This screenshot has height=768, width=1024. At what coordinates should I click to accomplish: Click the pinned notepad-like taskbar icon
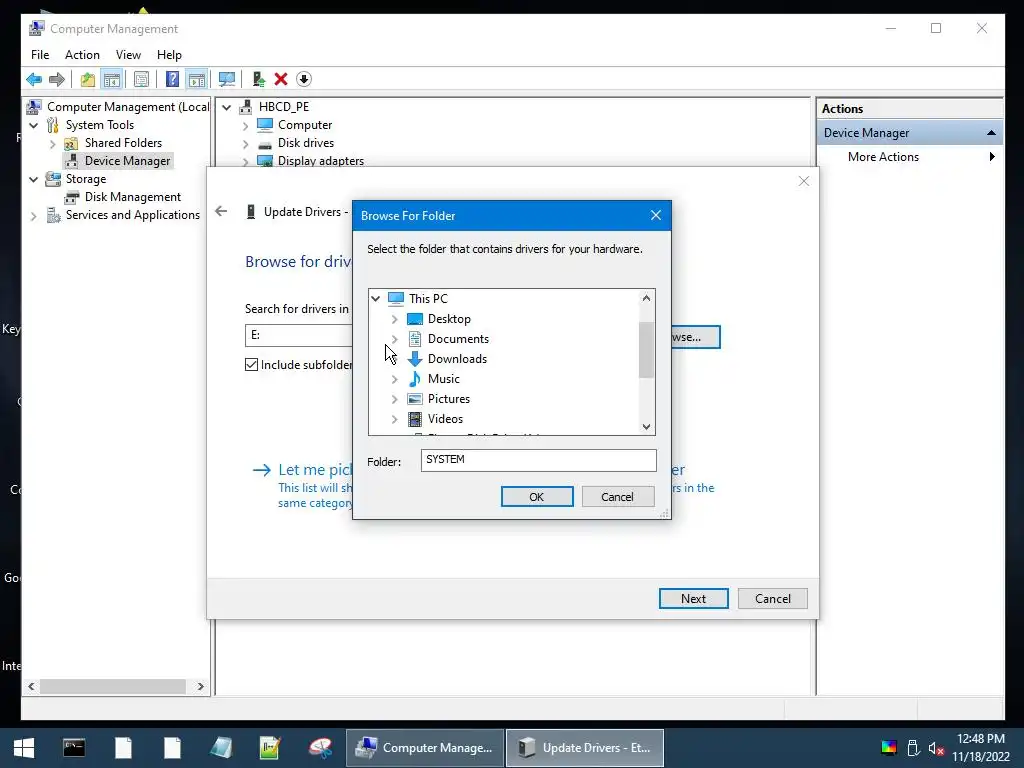click(221, 748)
